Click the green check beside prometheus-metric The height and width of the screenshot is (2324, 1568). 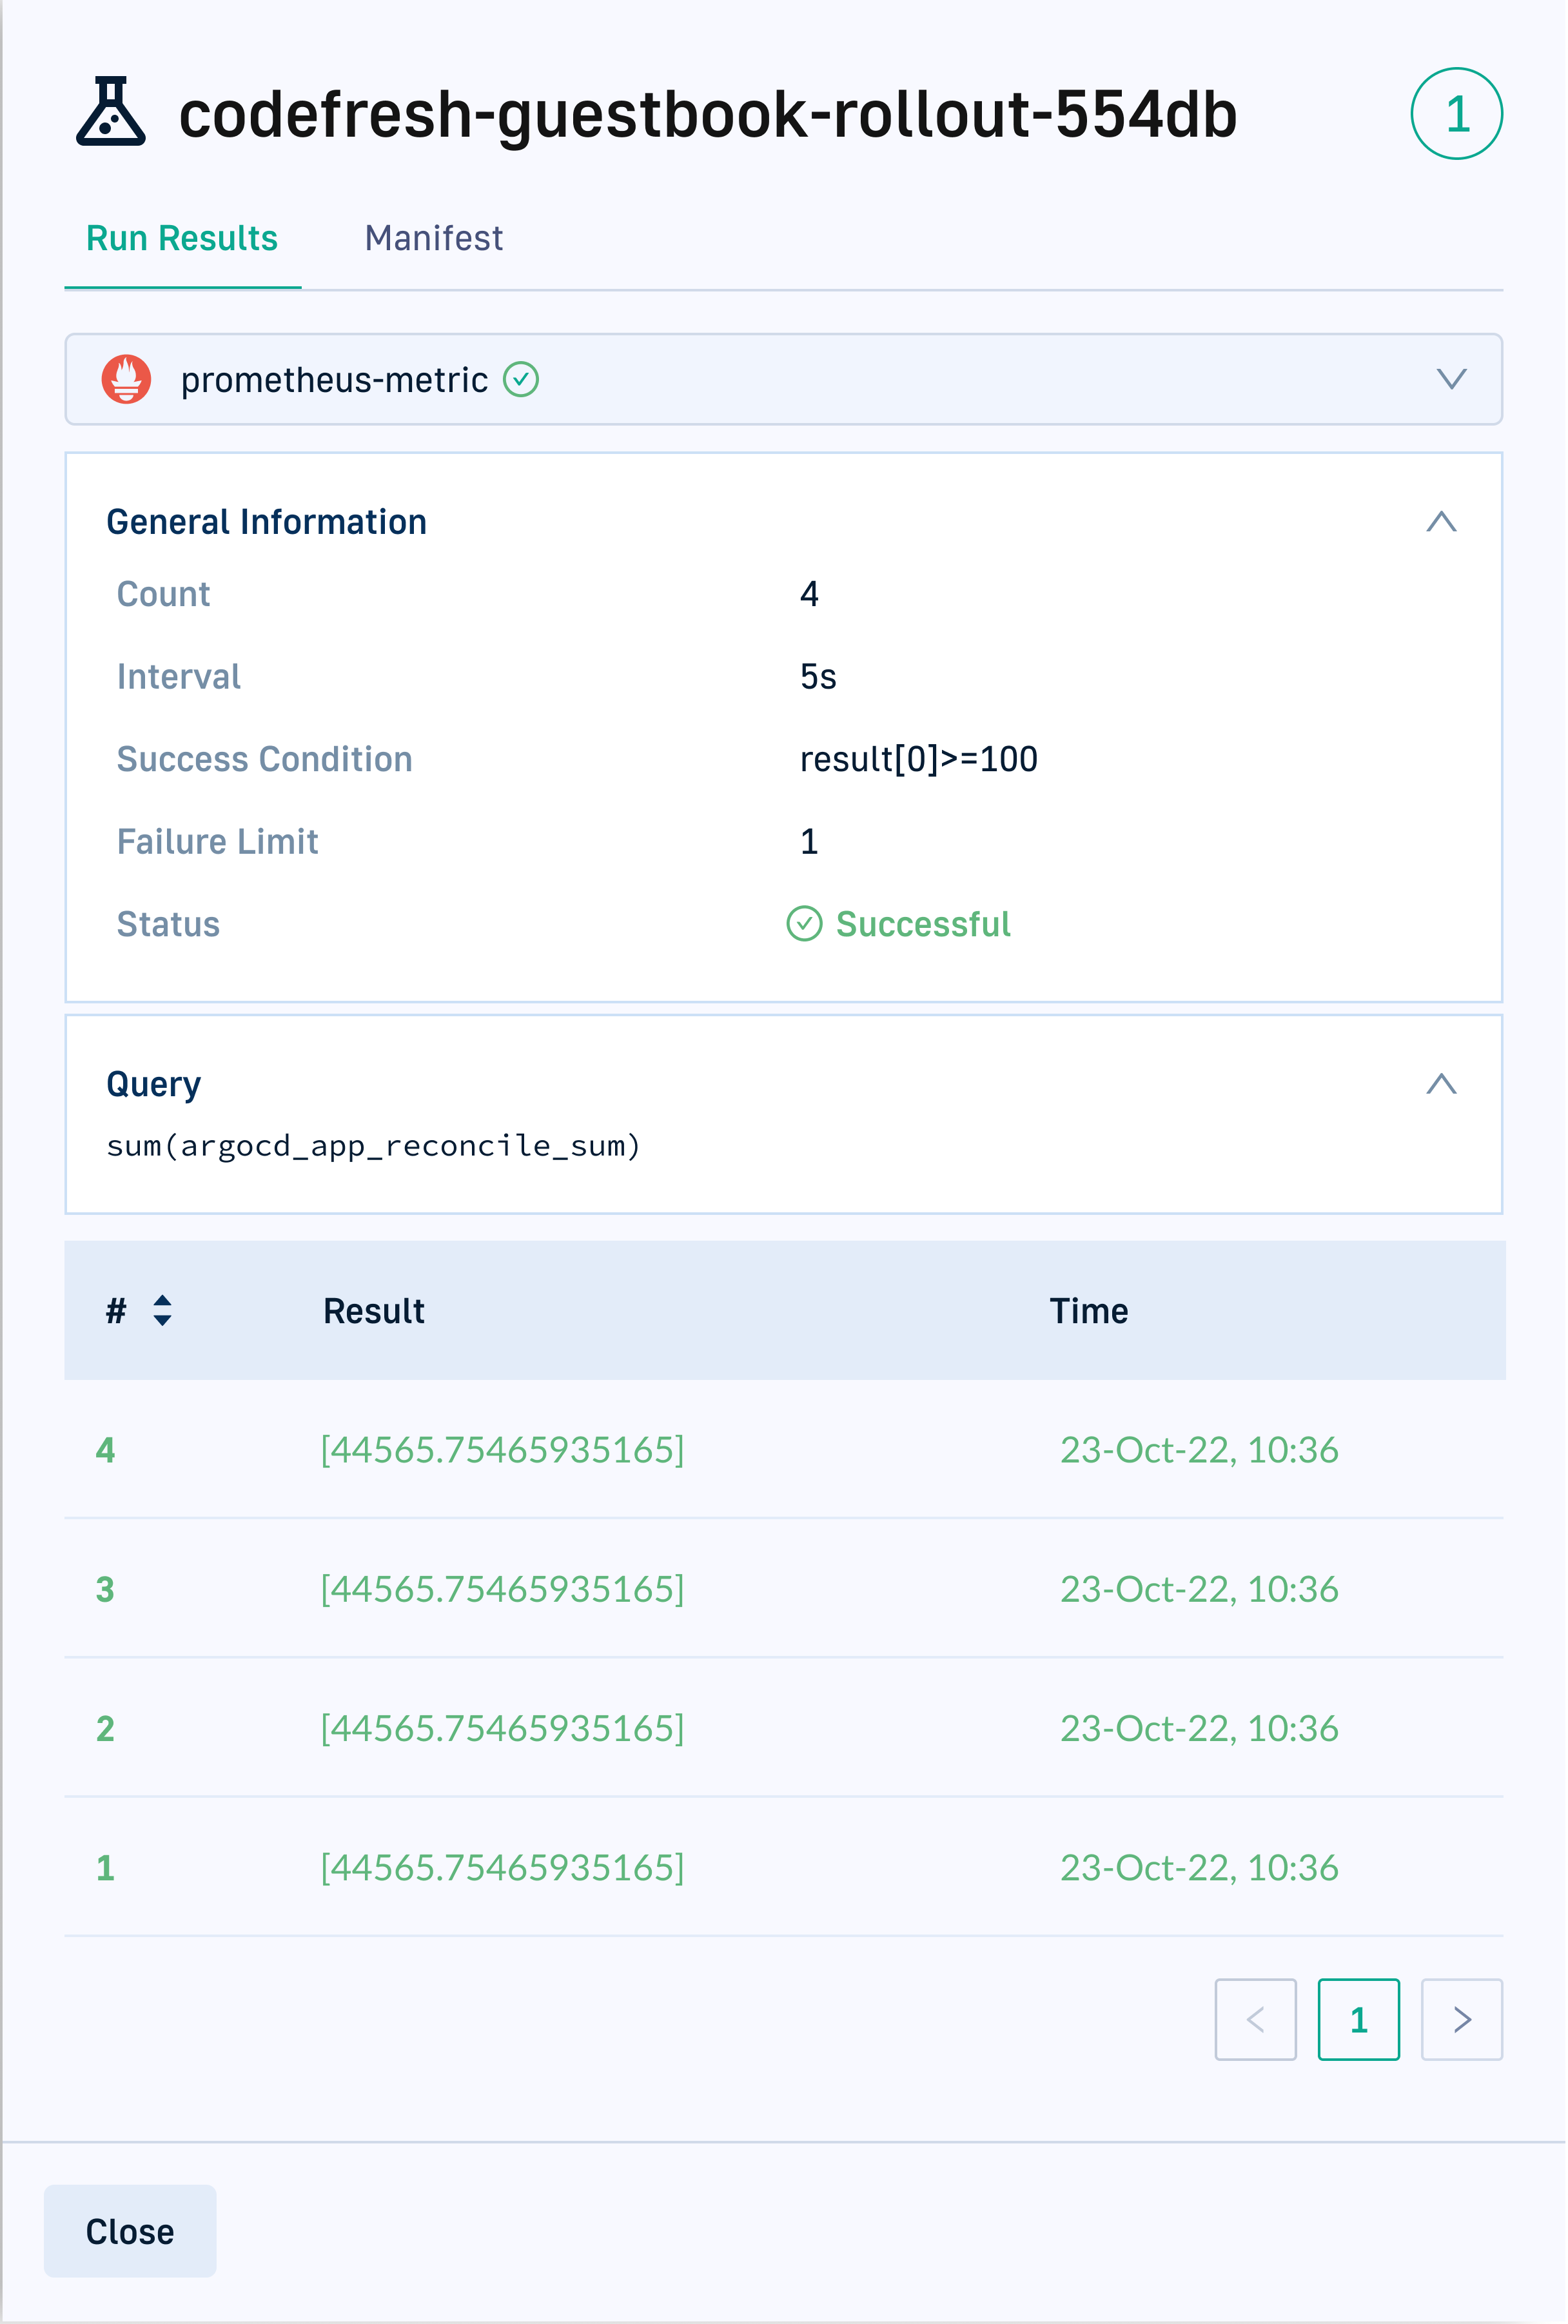coord(521,380)
